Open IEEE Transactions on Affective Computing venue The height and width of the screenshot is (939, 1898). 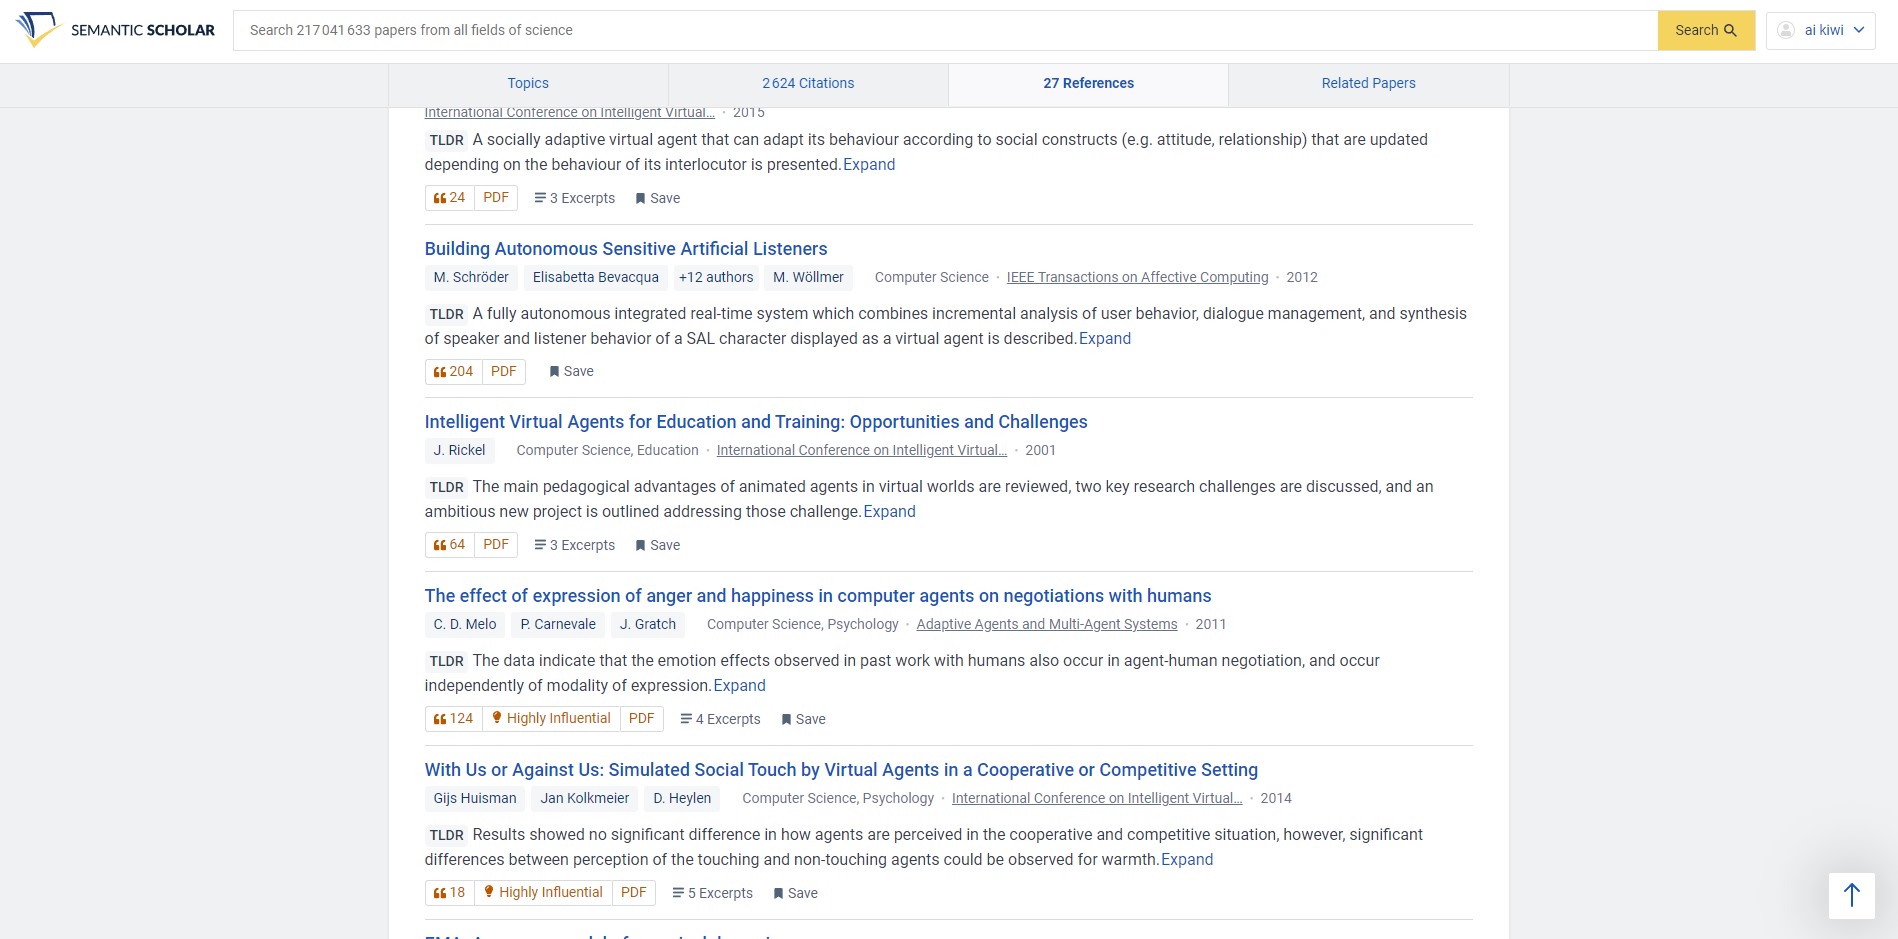point(1137,277)
